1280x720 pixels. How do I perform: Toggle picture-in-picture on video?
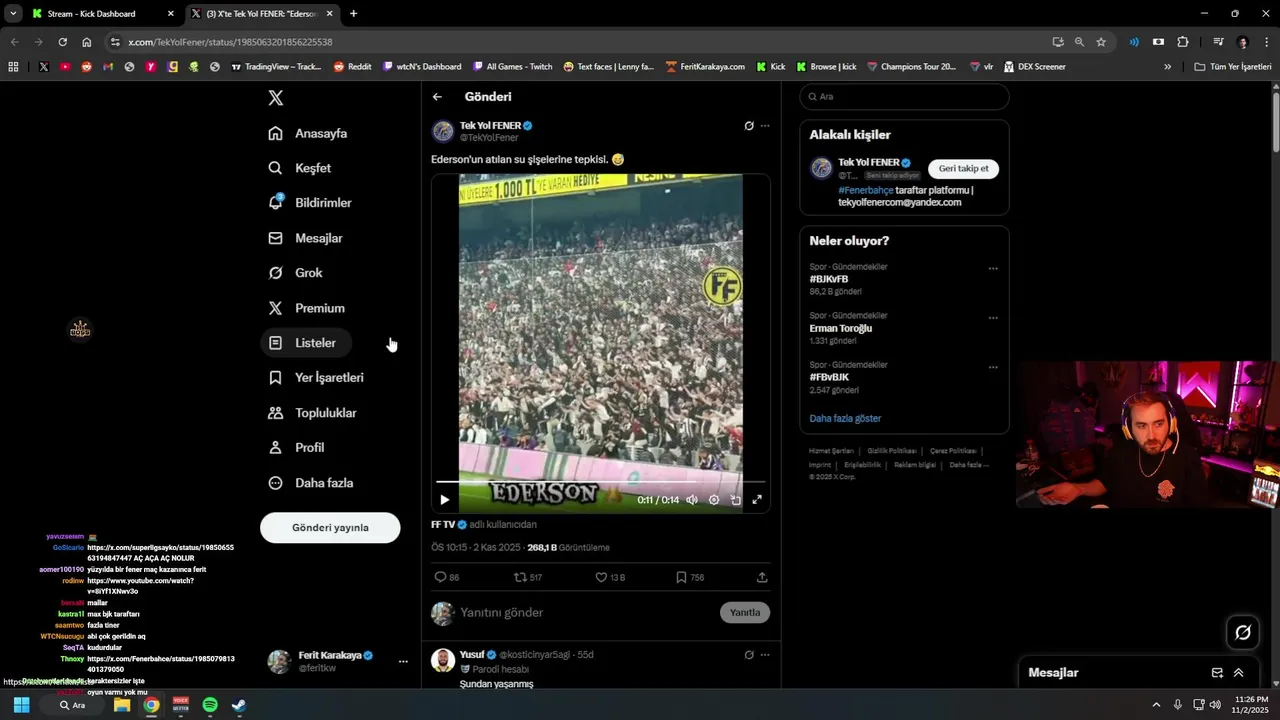(x=736, y=499)
